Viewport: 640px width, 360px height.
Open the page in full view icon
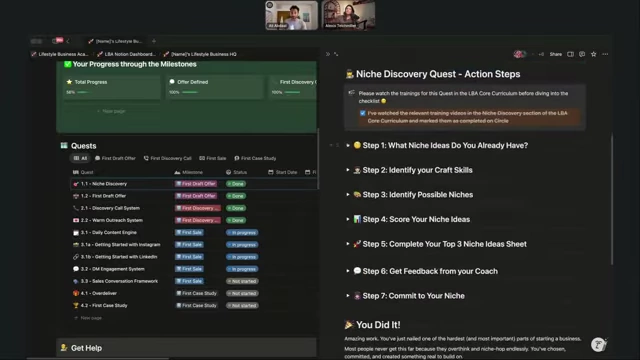pos(336,54)
